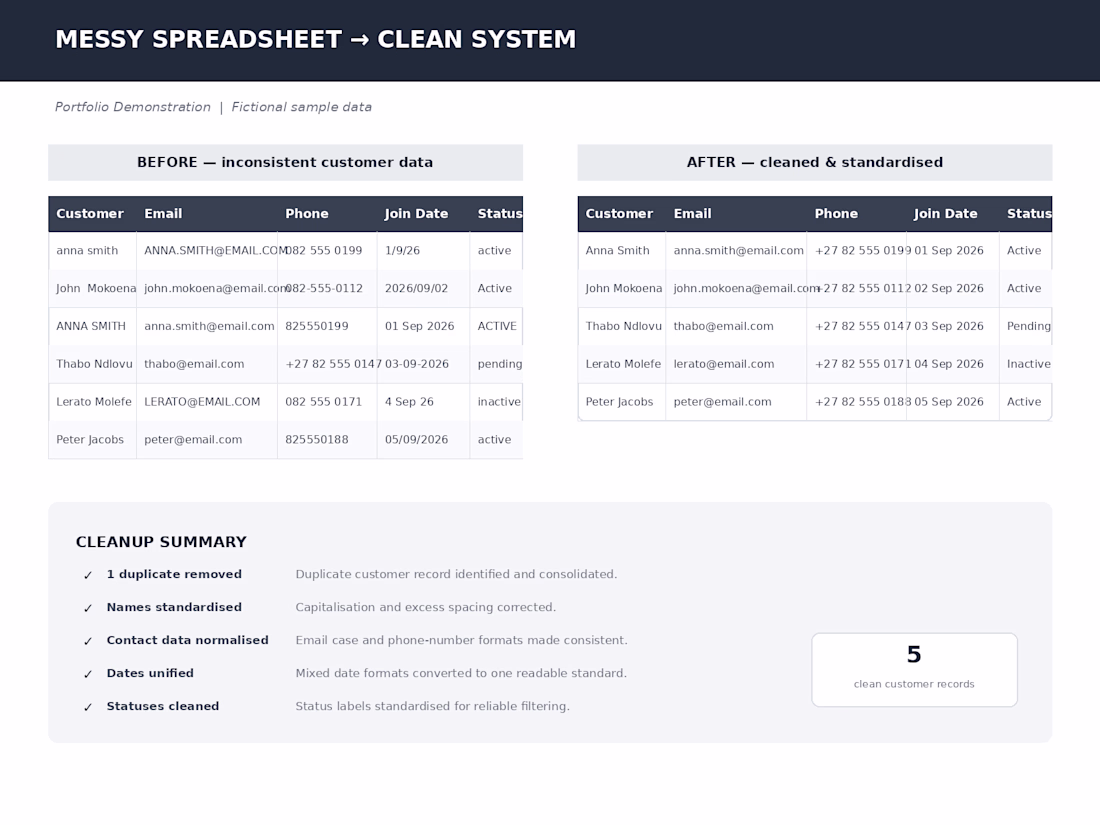
Task: Click the BEFORE table Join Date header
Action: tap(416, 214)
